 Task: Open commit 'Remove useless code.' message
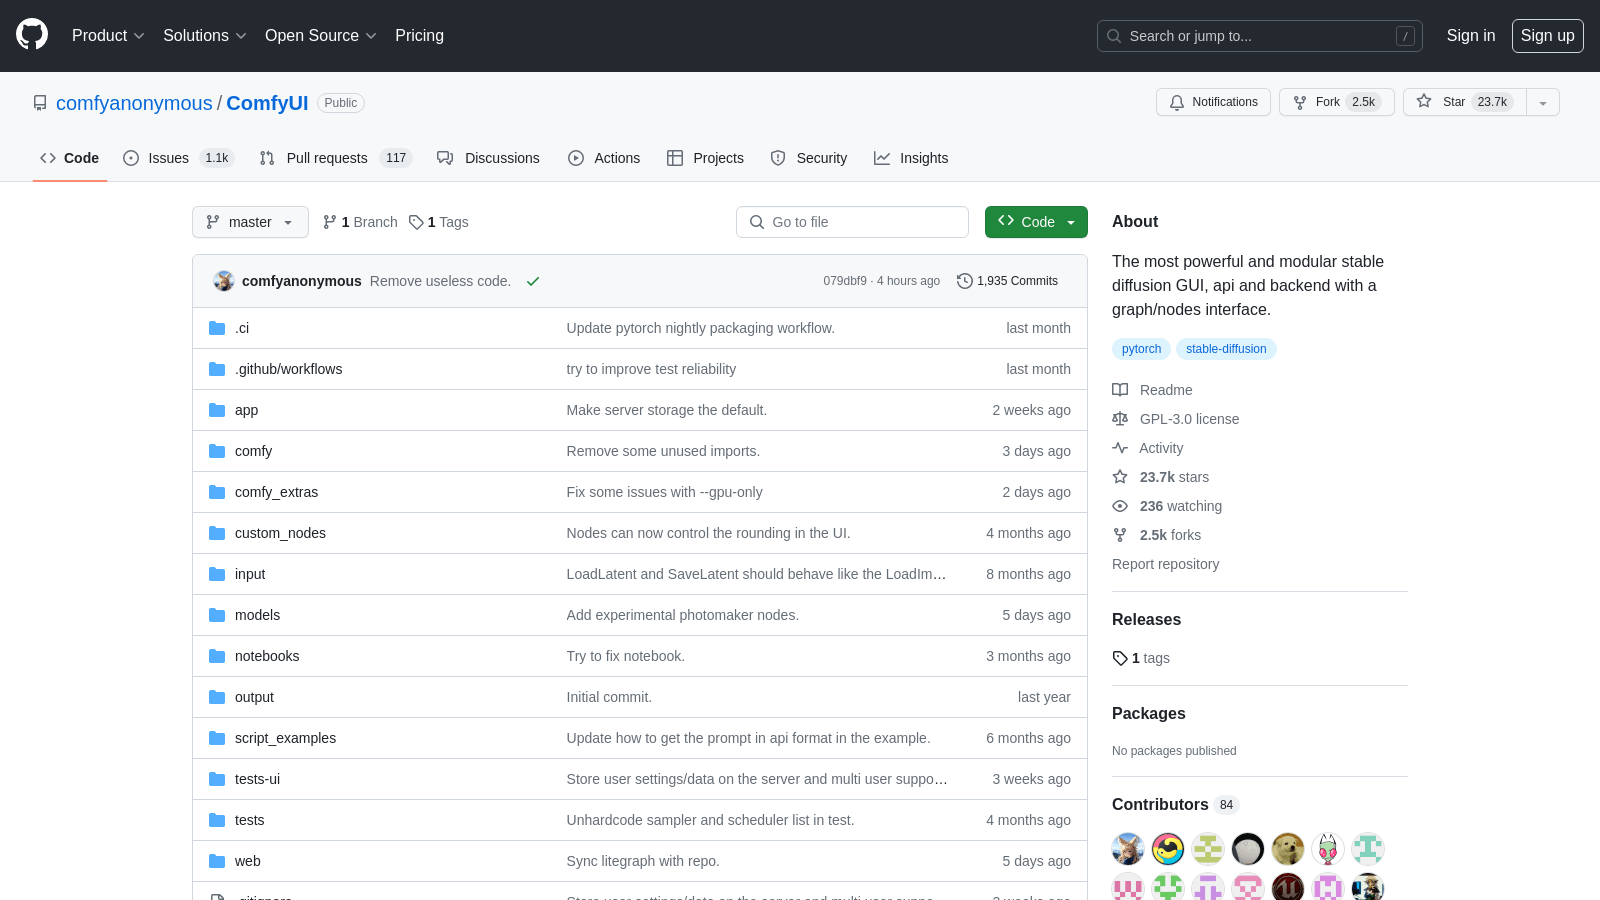(440, 281)
